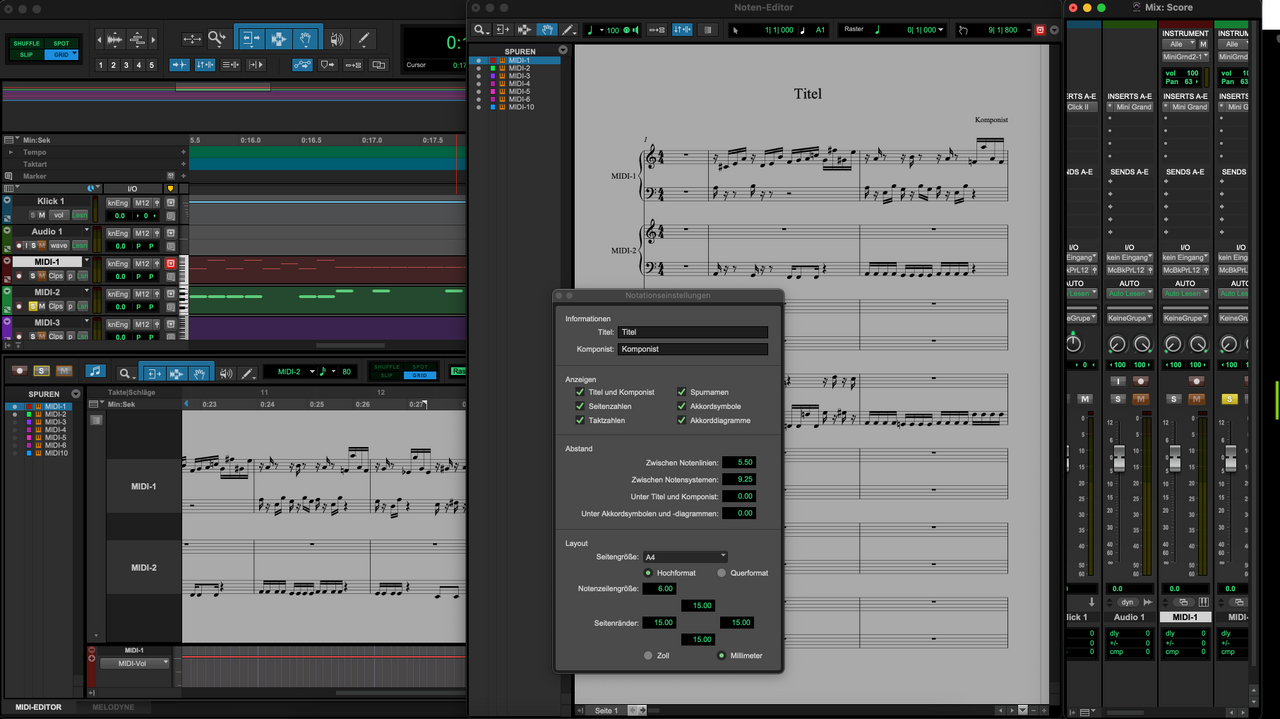Select the Pencil tool in Noten-Editor

pyautogui.click(x=569, y=30)
